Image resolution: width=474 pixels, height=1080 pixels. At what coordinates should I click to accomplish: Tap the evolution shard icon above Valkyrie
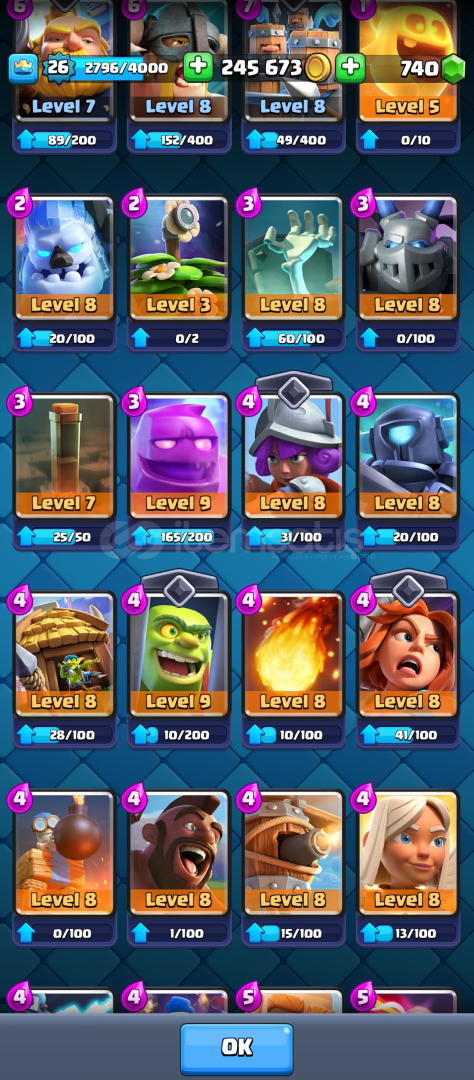coord(408,589)
